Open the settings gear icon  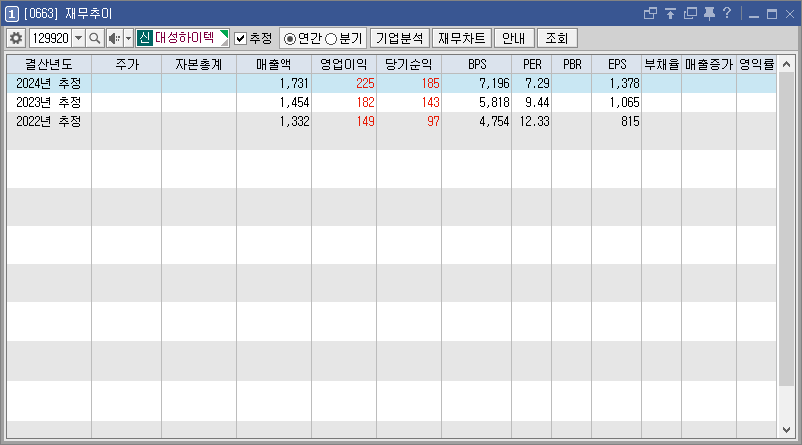16,38
